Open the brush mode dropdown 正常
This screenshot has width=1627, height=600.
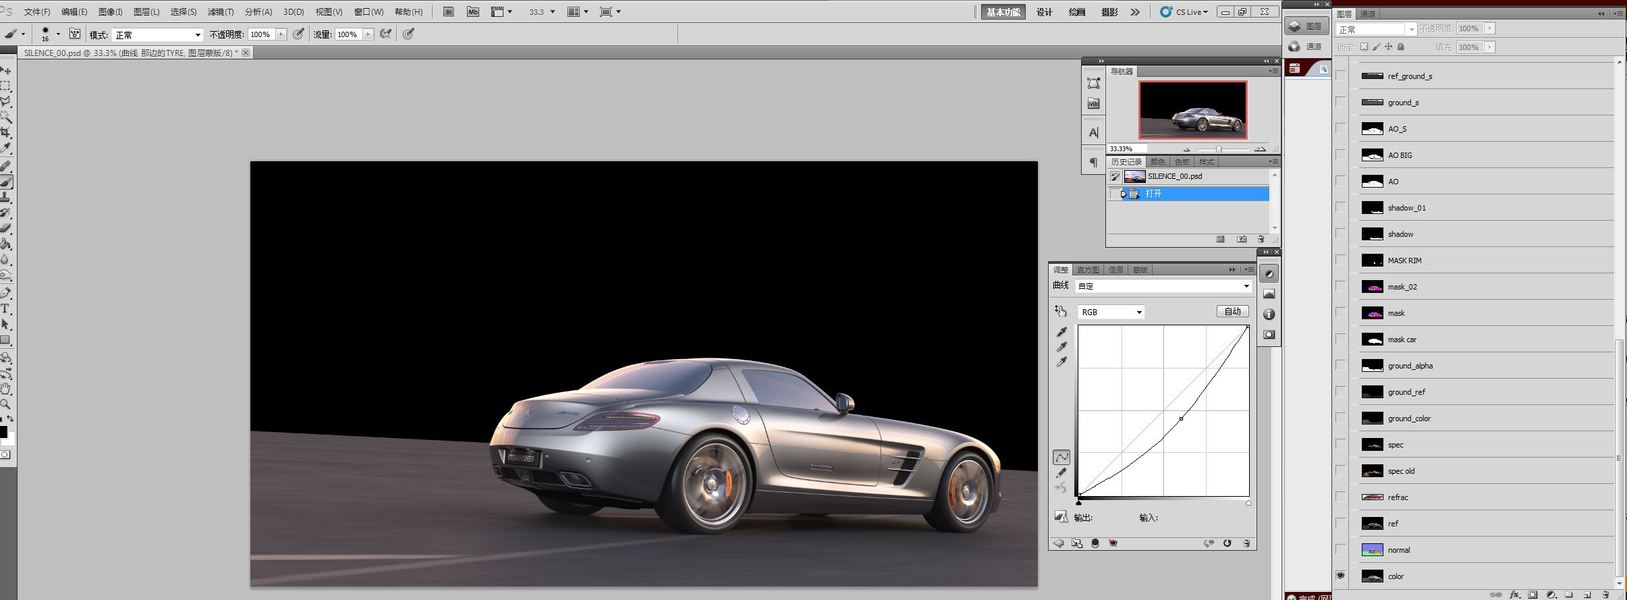157,34
